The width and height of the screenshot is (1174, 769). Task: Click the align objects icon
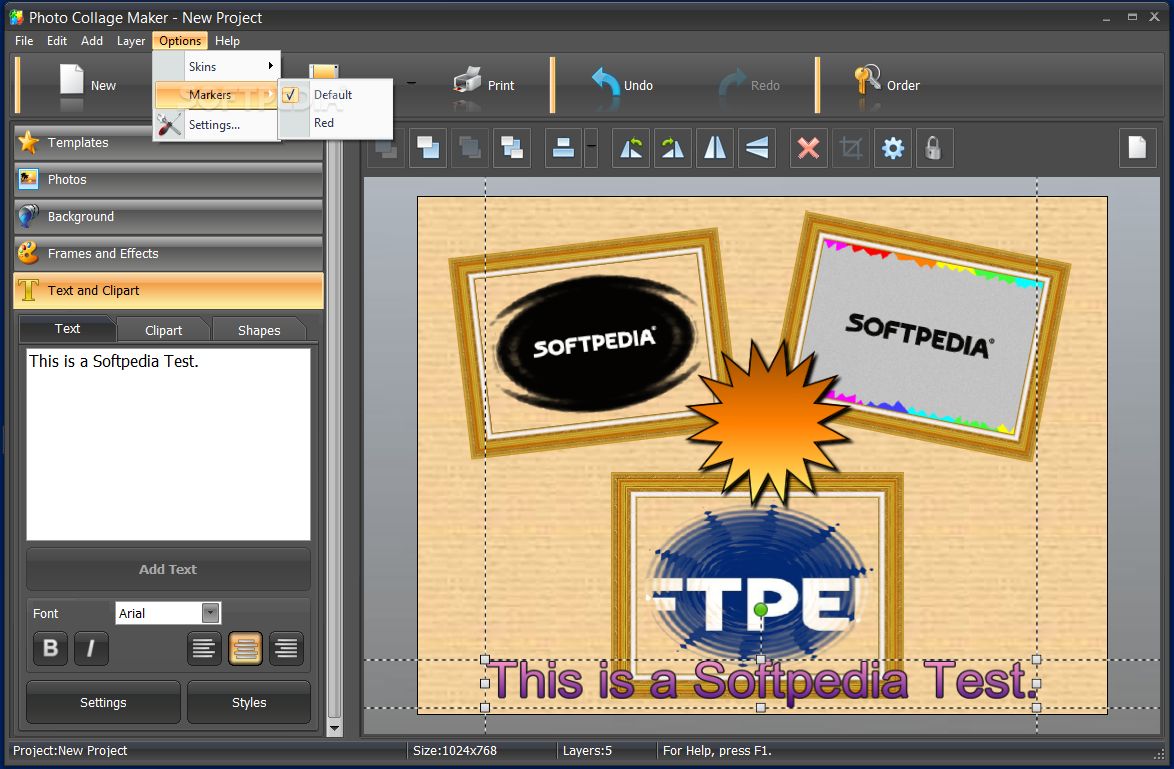coord(563,148)
